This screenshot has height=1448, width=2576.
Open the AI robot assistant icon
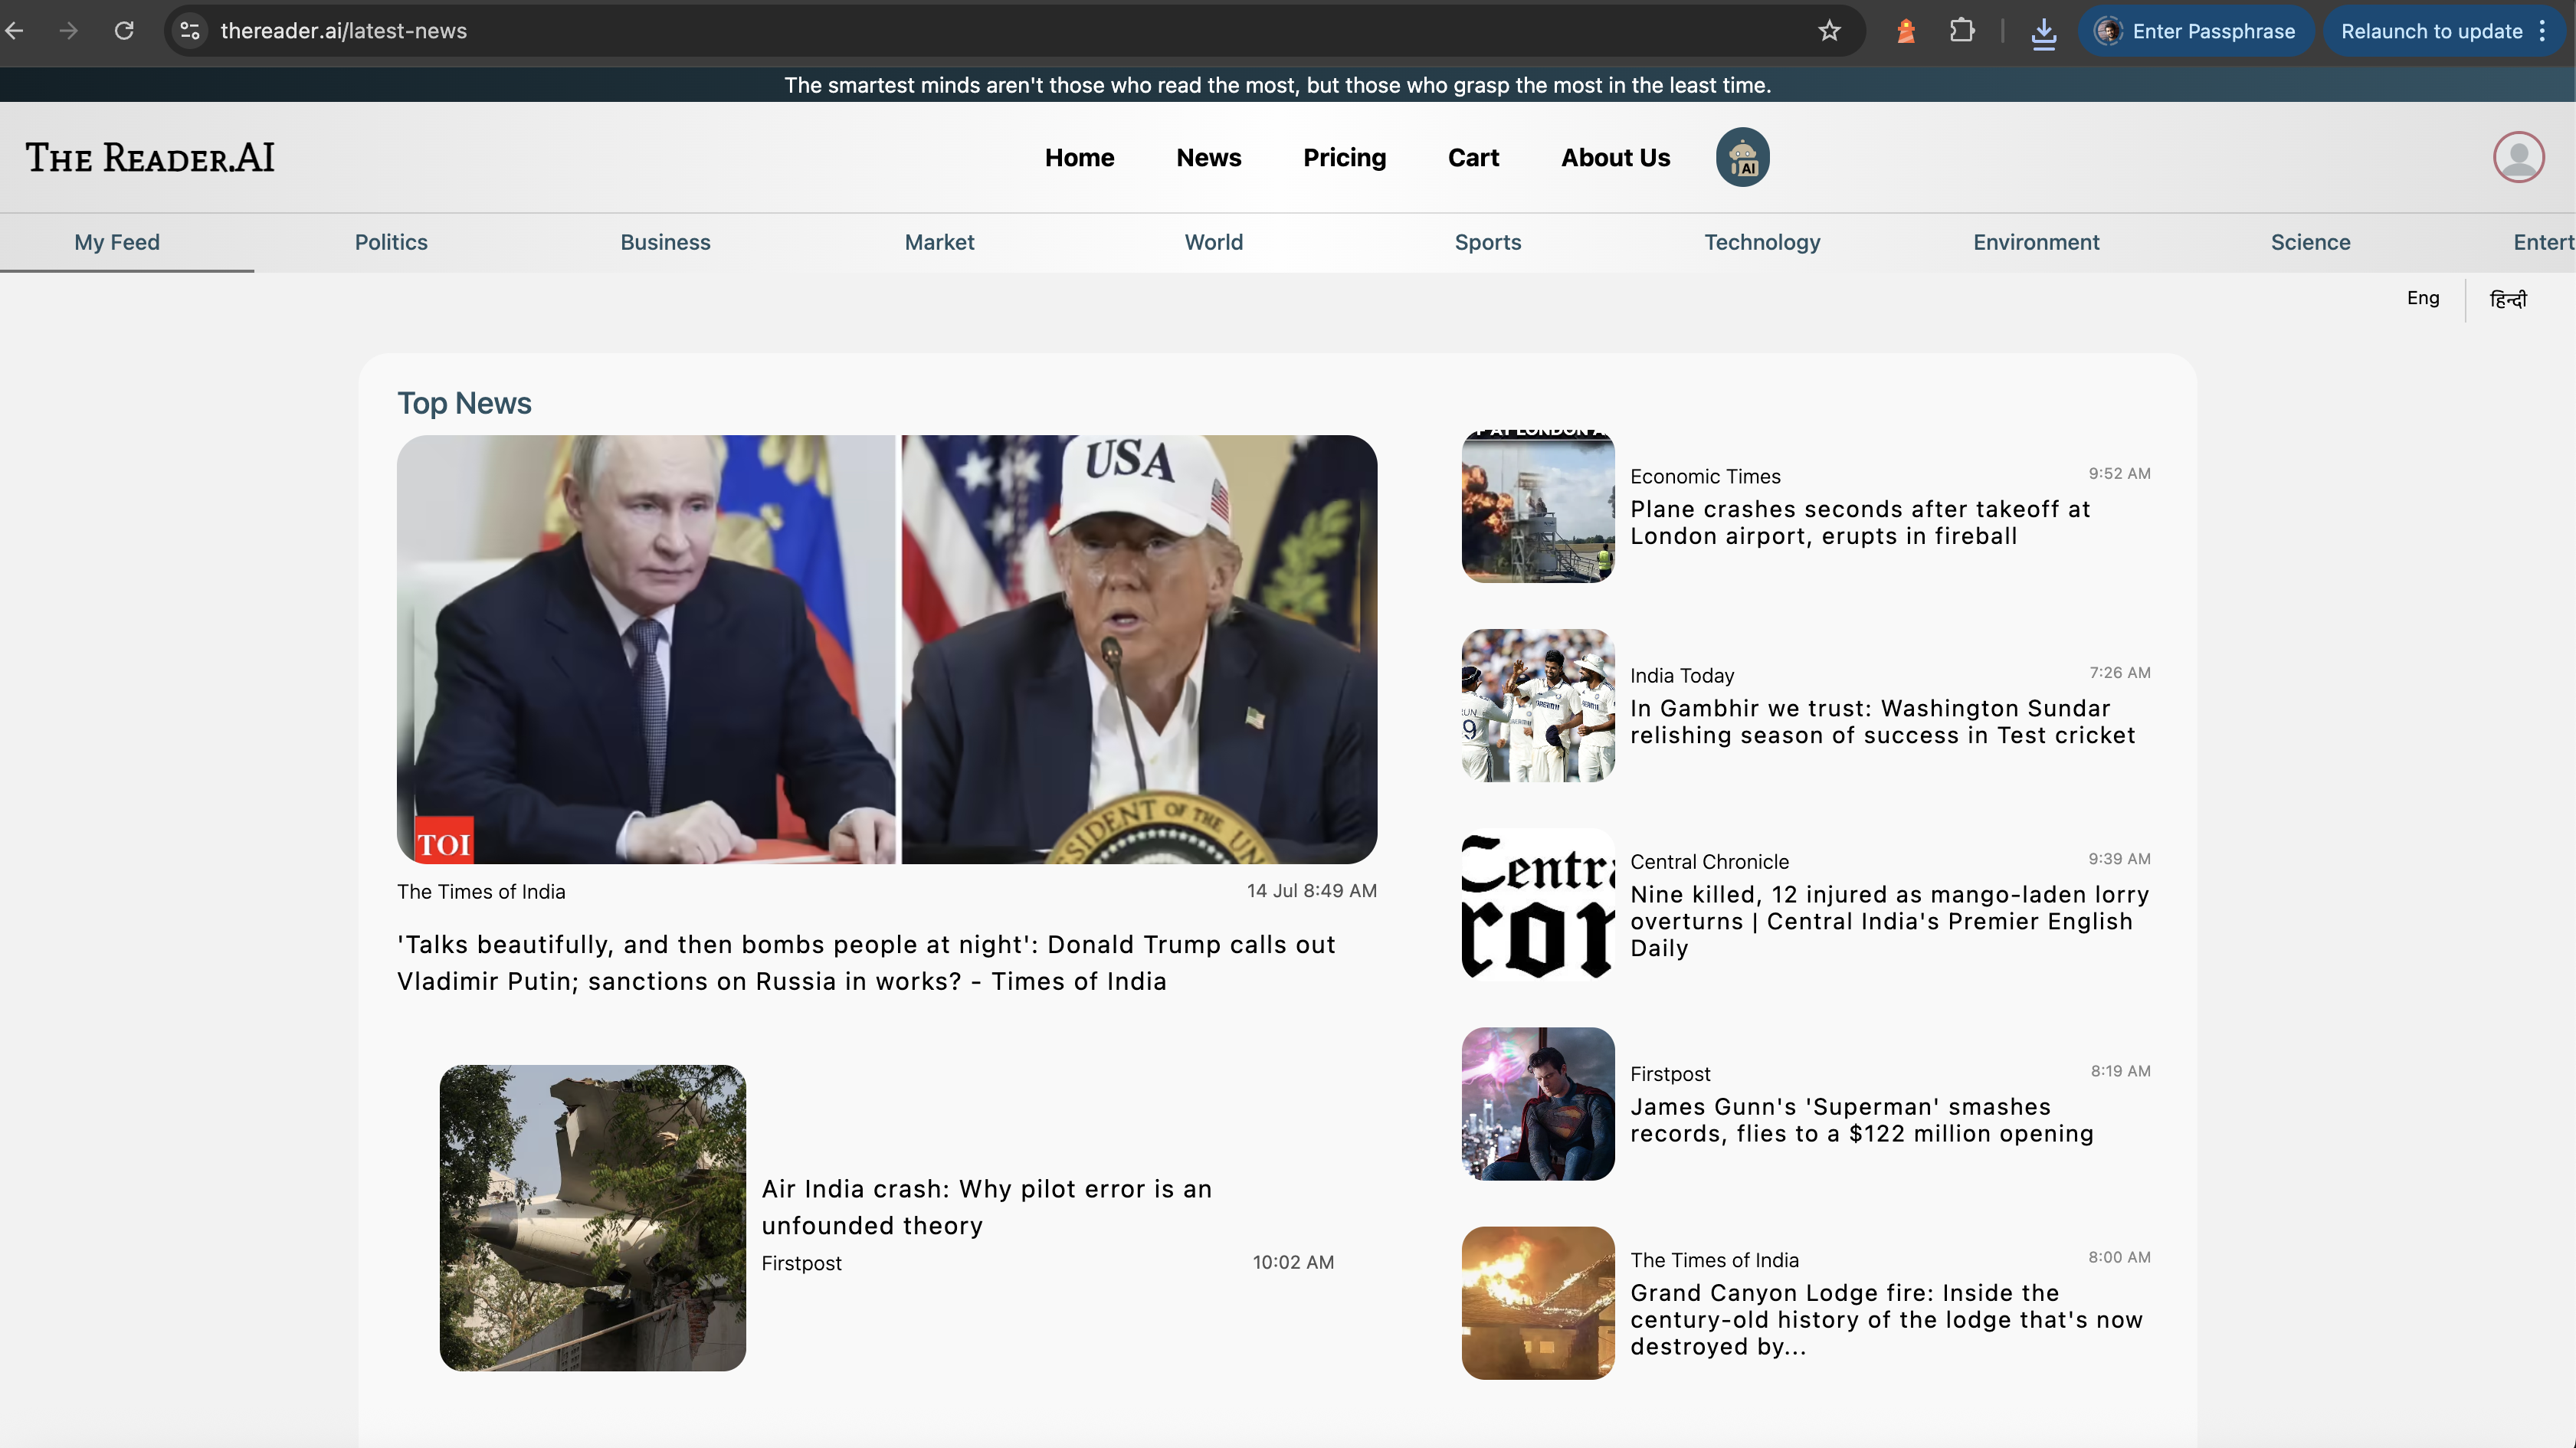point(1742,157)
